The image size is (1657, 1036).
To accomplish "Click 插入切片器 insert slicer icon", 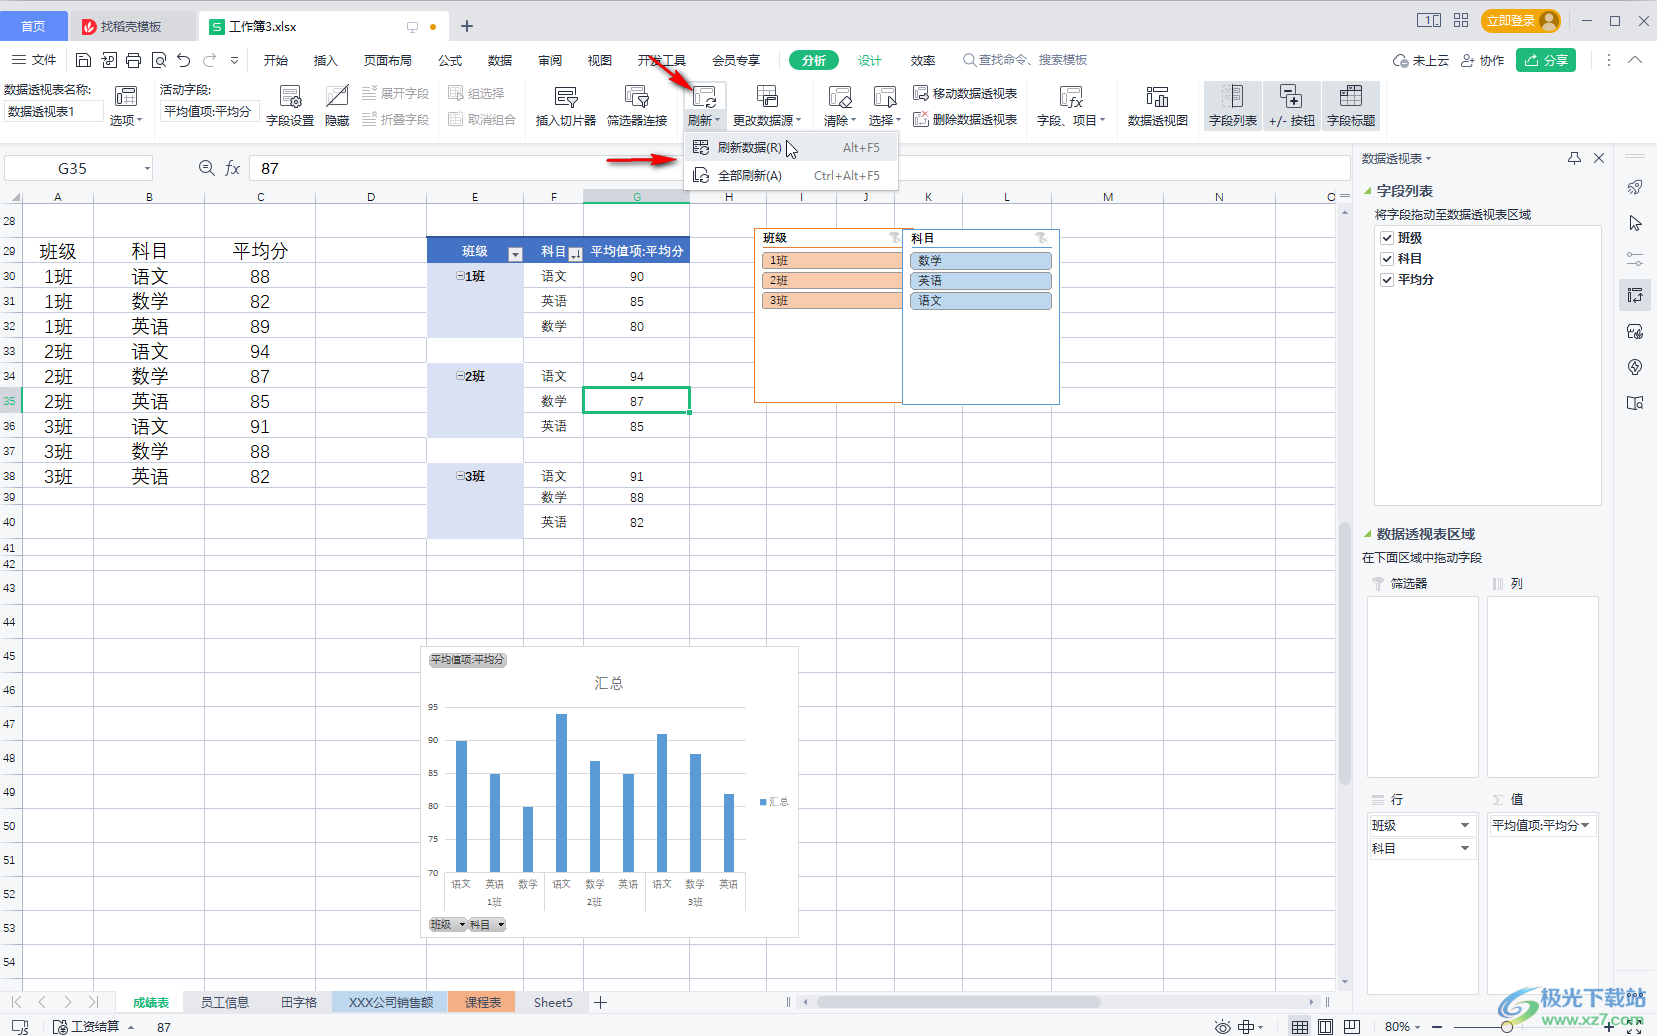I will click(566, 105).
